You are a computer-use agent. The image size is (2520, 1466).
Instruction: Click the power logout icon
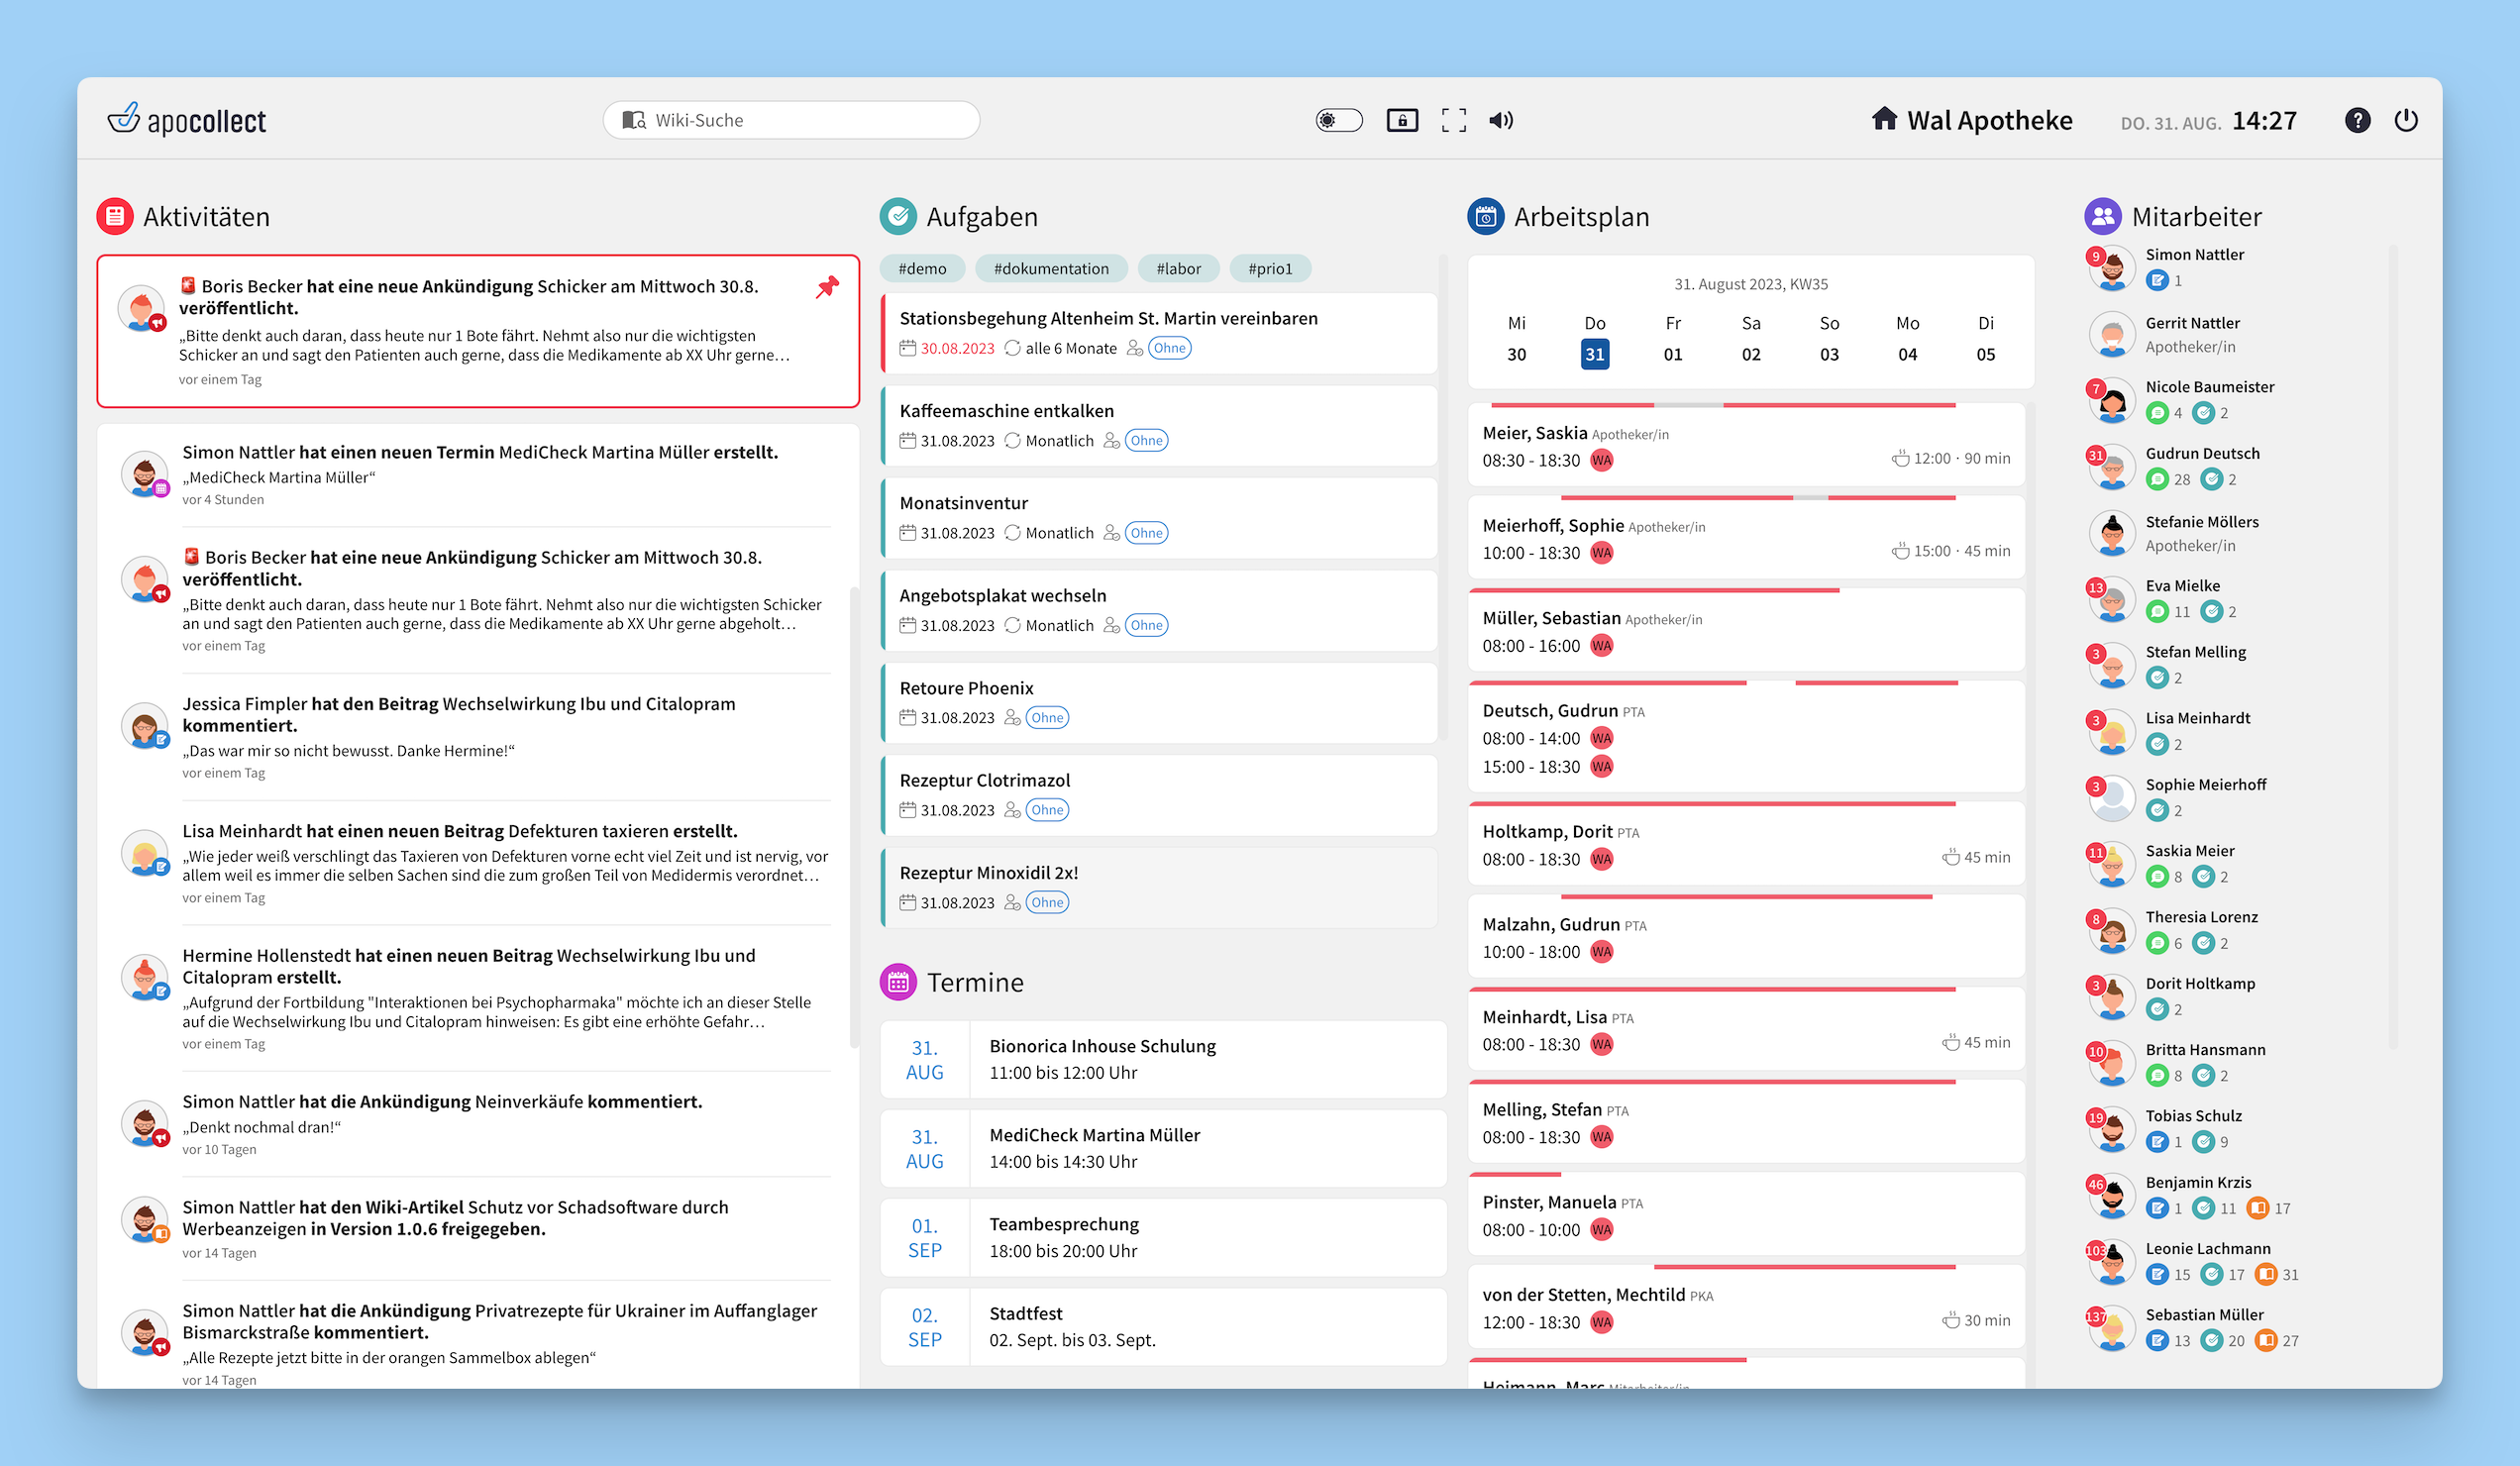2406,120
